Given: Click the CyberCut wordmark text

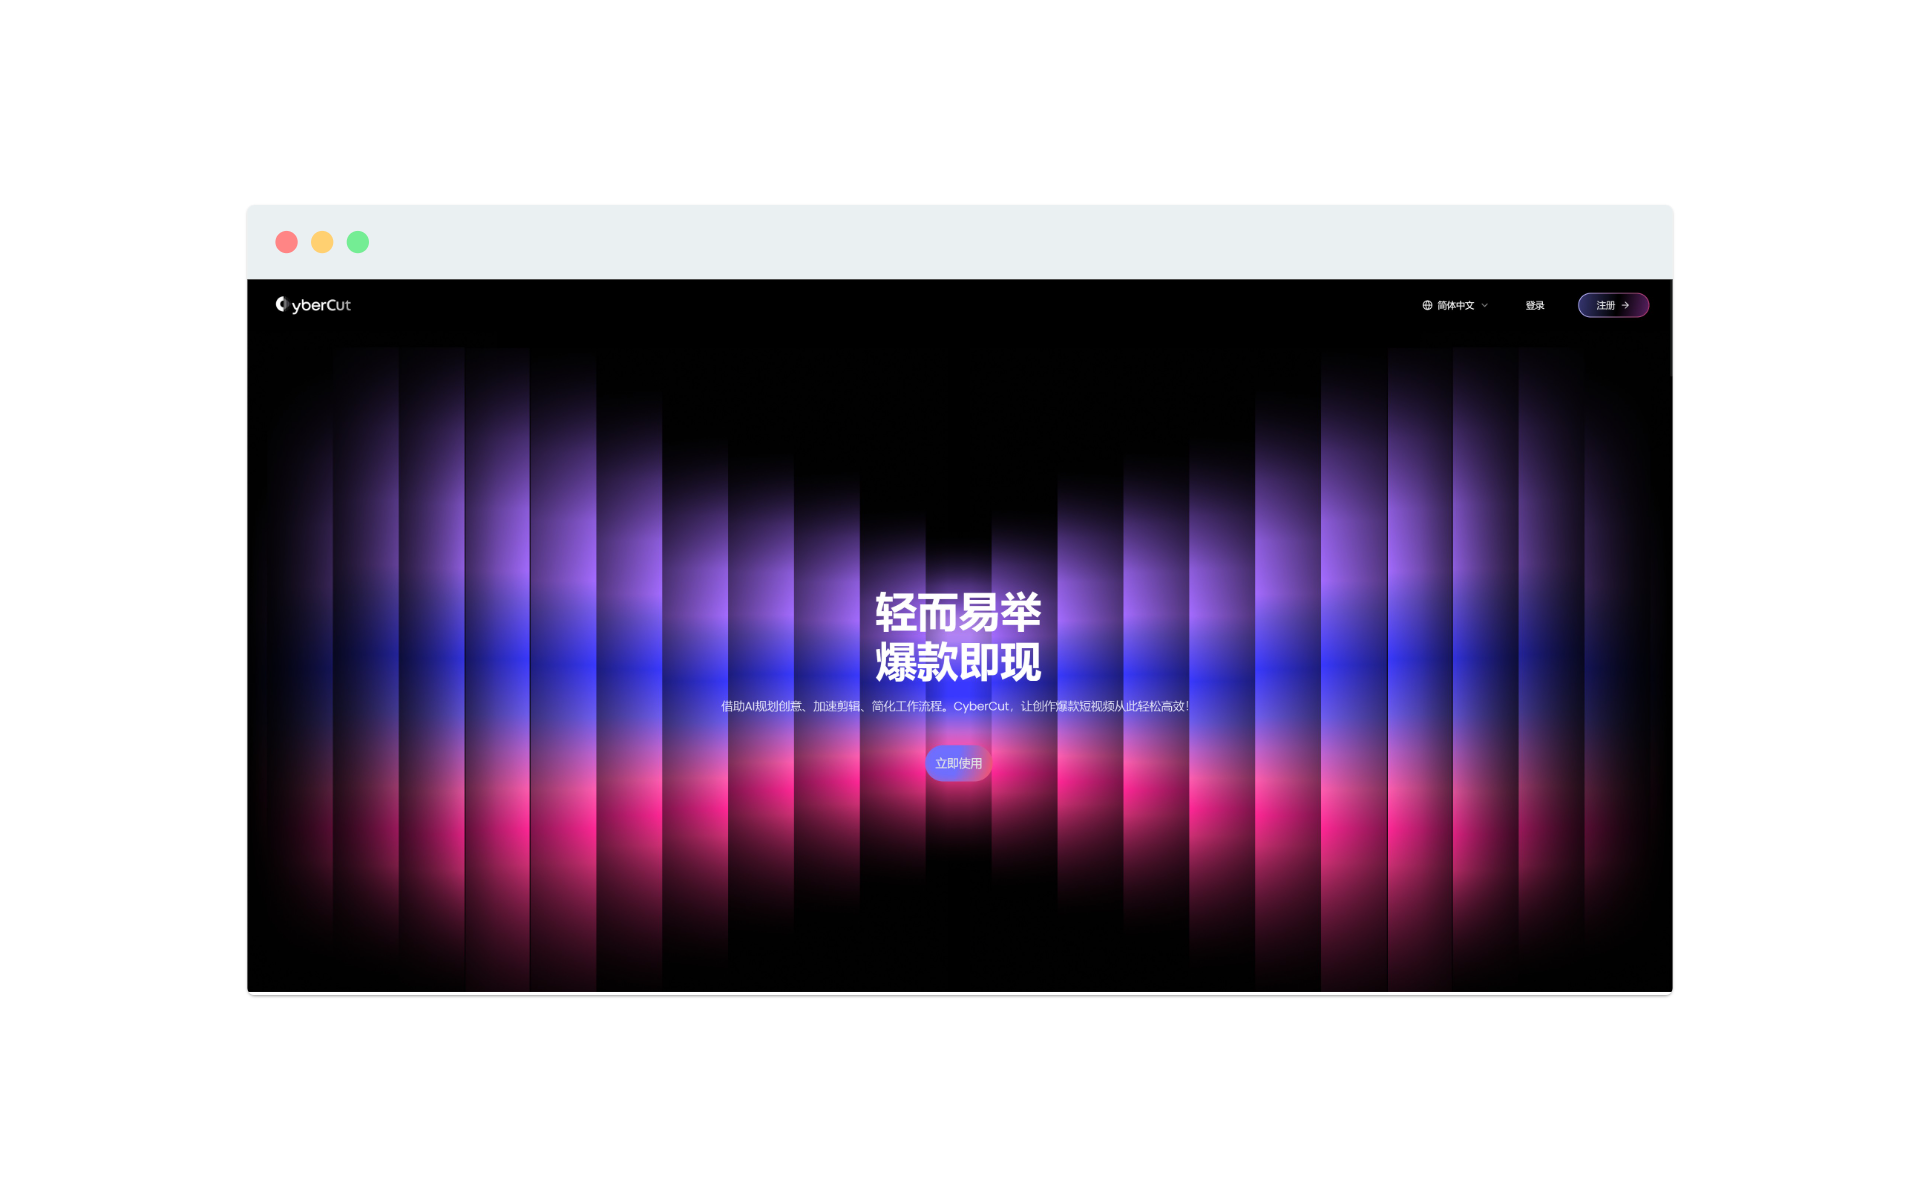Looking at the screenshot, I should (321, 305).
